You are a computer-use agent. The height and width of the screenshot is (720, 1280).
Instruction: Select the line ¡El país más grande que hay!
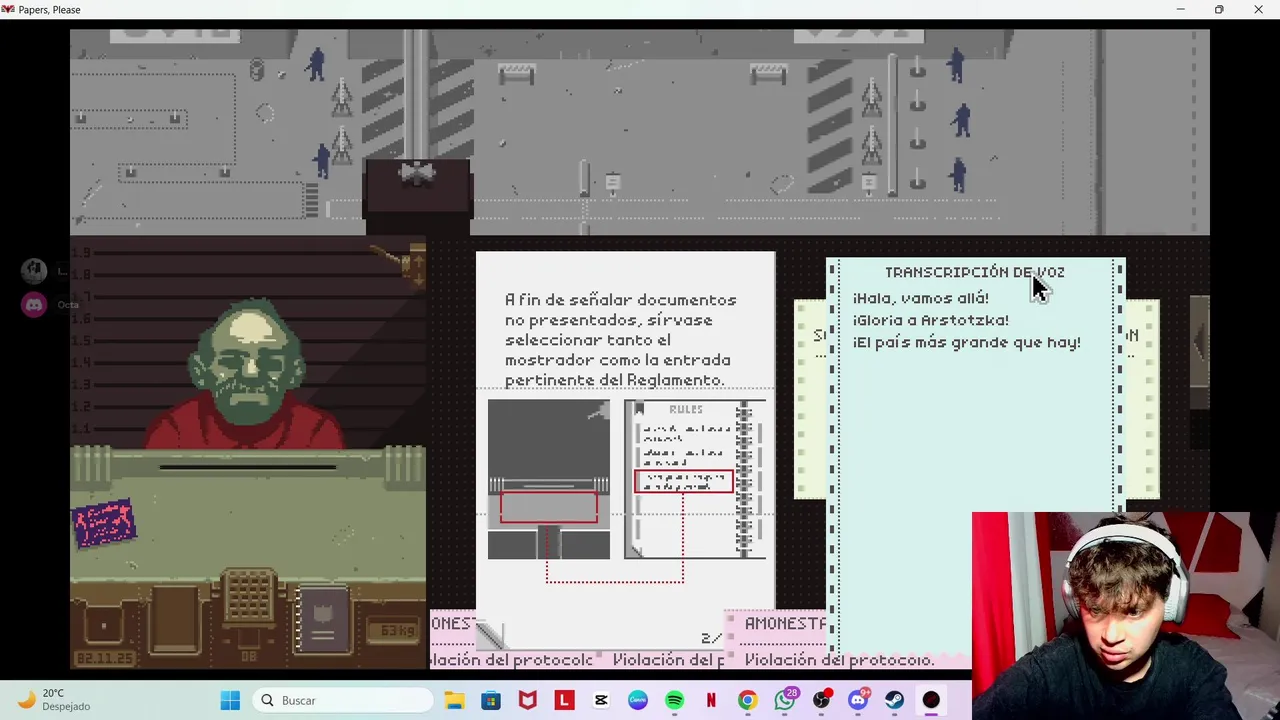click(x=966, y=342)
